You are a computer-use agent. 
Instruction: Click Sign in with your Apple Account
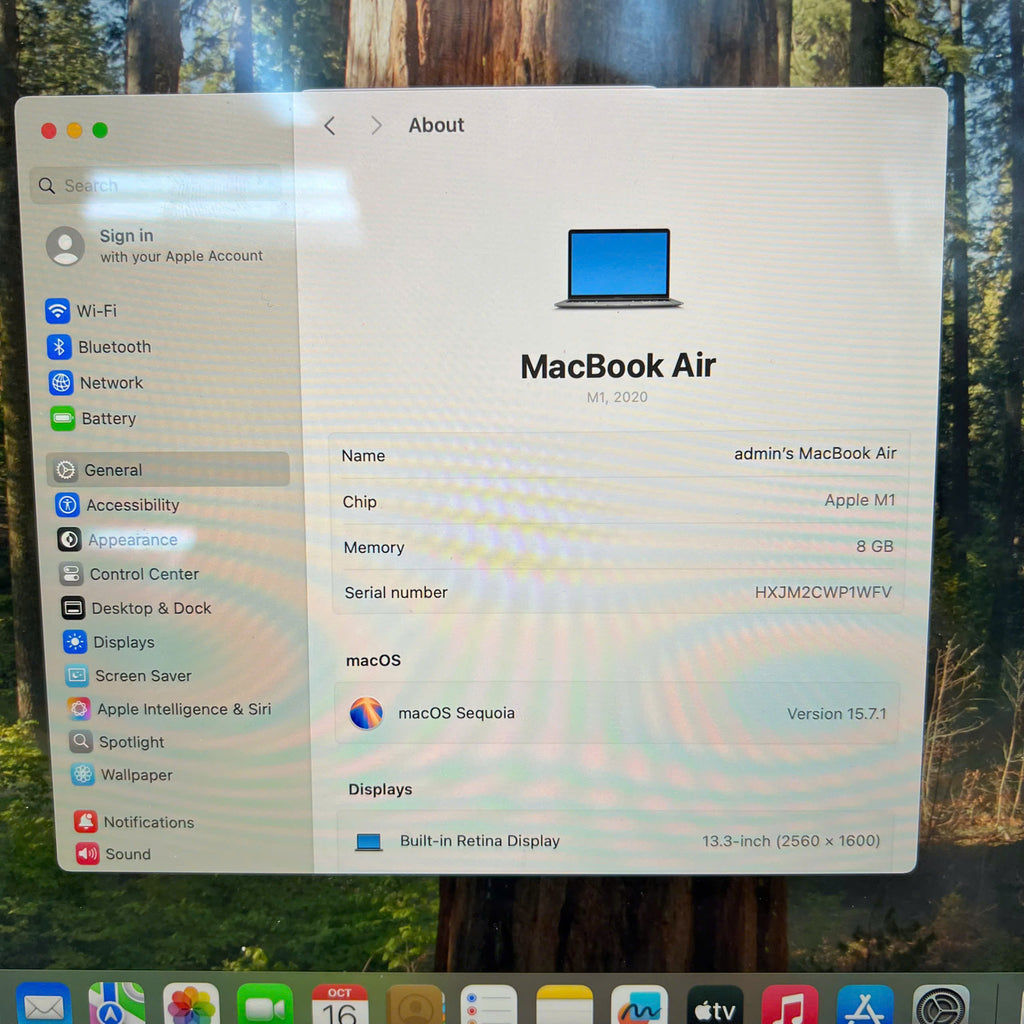[155, 245]
